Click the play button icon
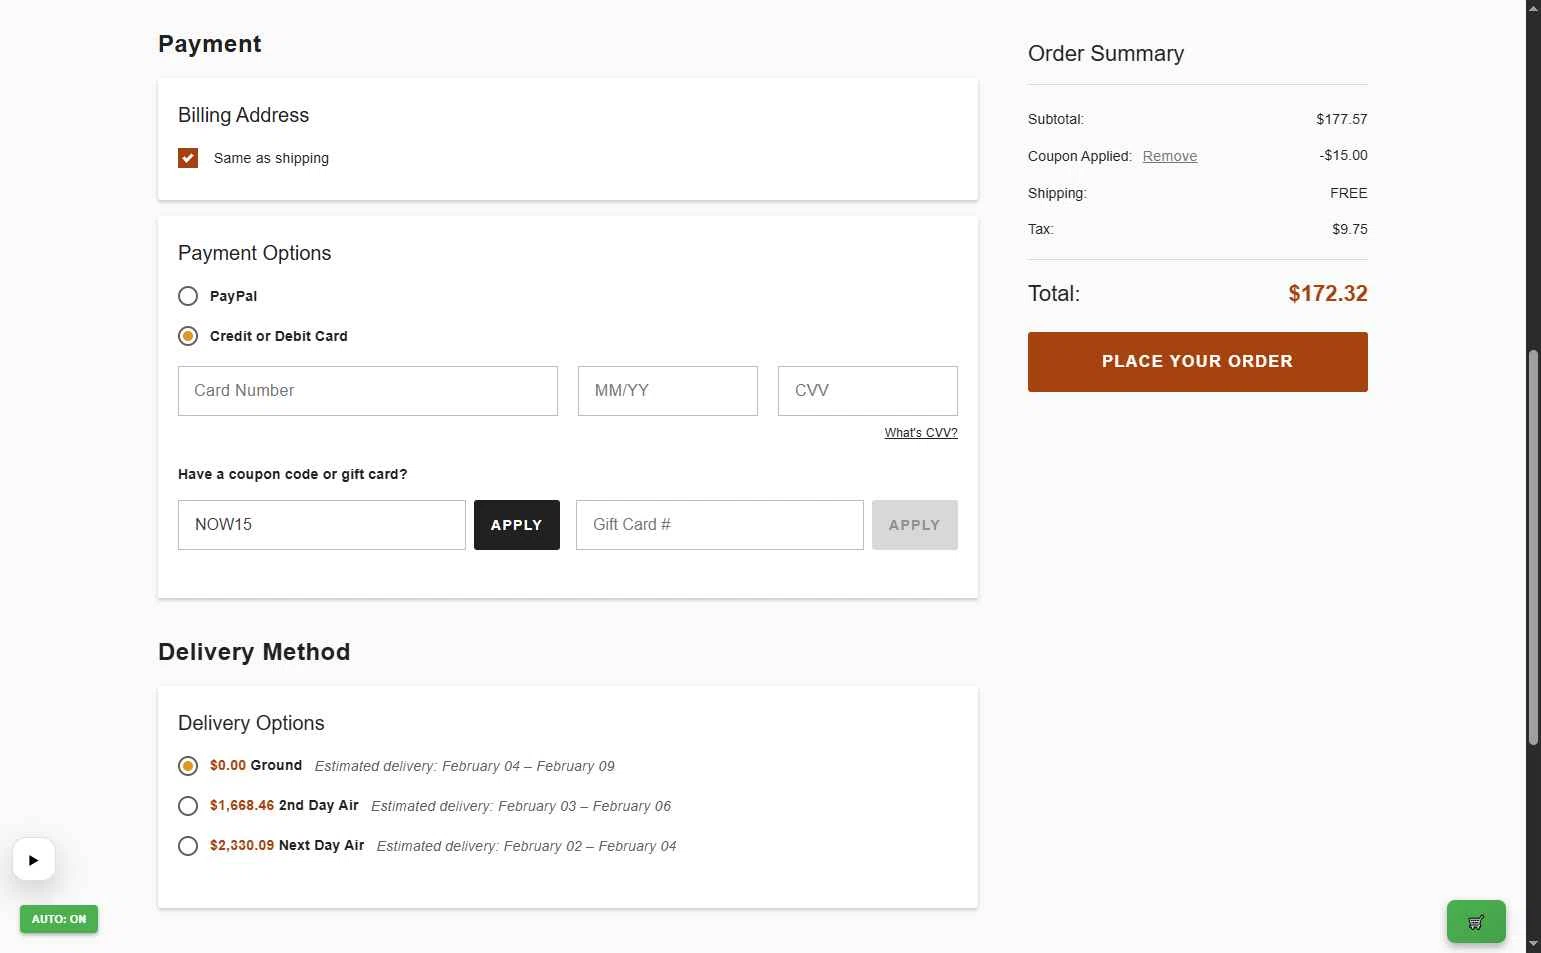The height and width of the screenshot is (953, 1541). click(x=34, y=860)
